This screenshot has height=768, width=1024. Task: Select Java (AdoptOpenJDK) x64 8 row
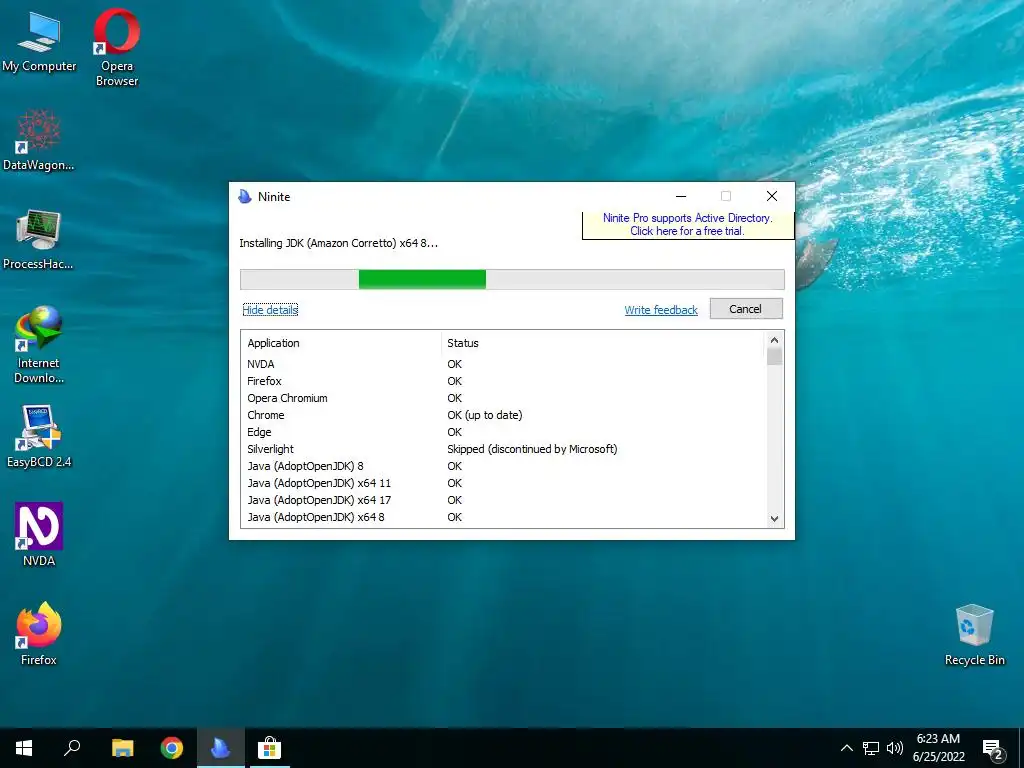coord(503,517)
